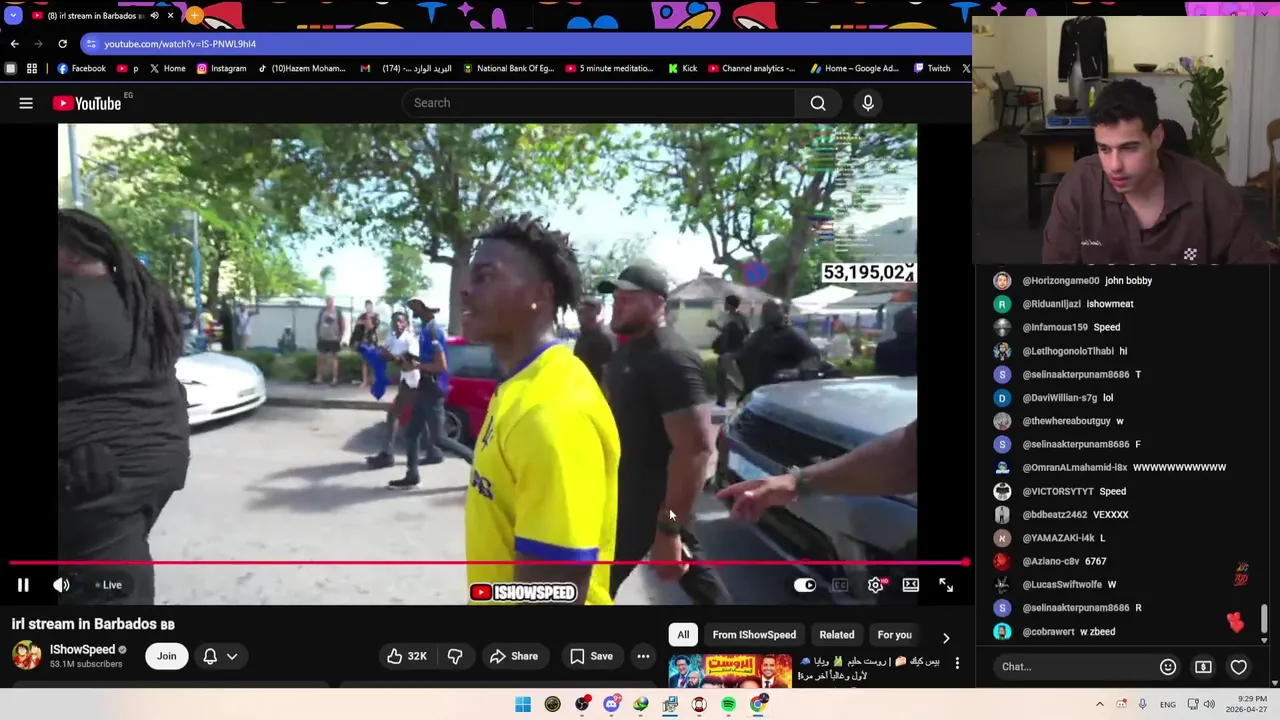Screen dimensions: 1280x720
Task: Open more actions ellipsis under video
Action: 643,656
